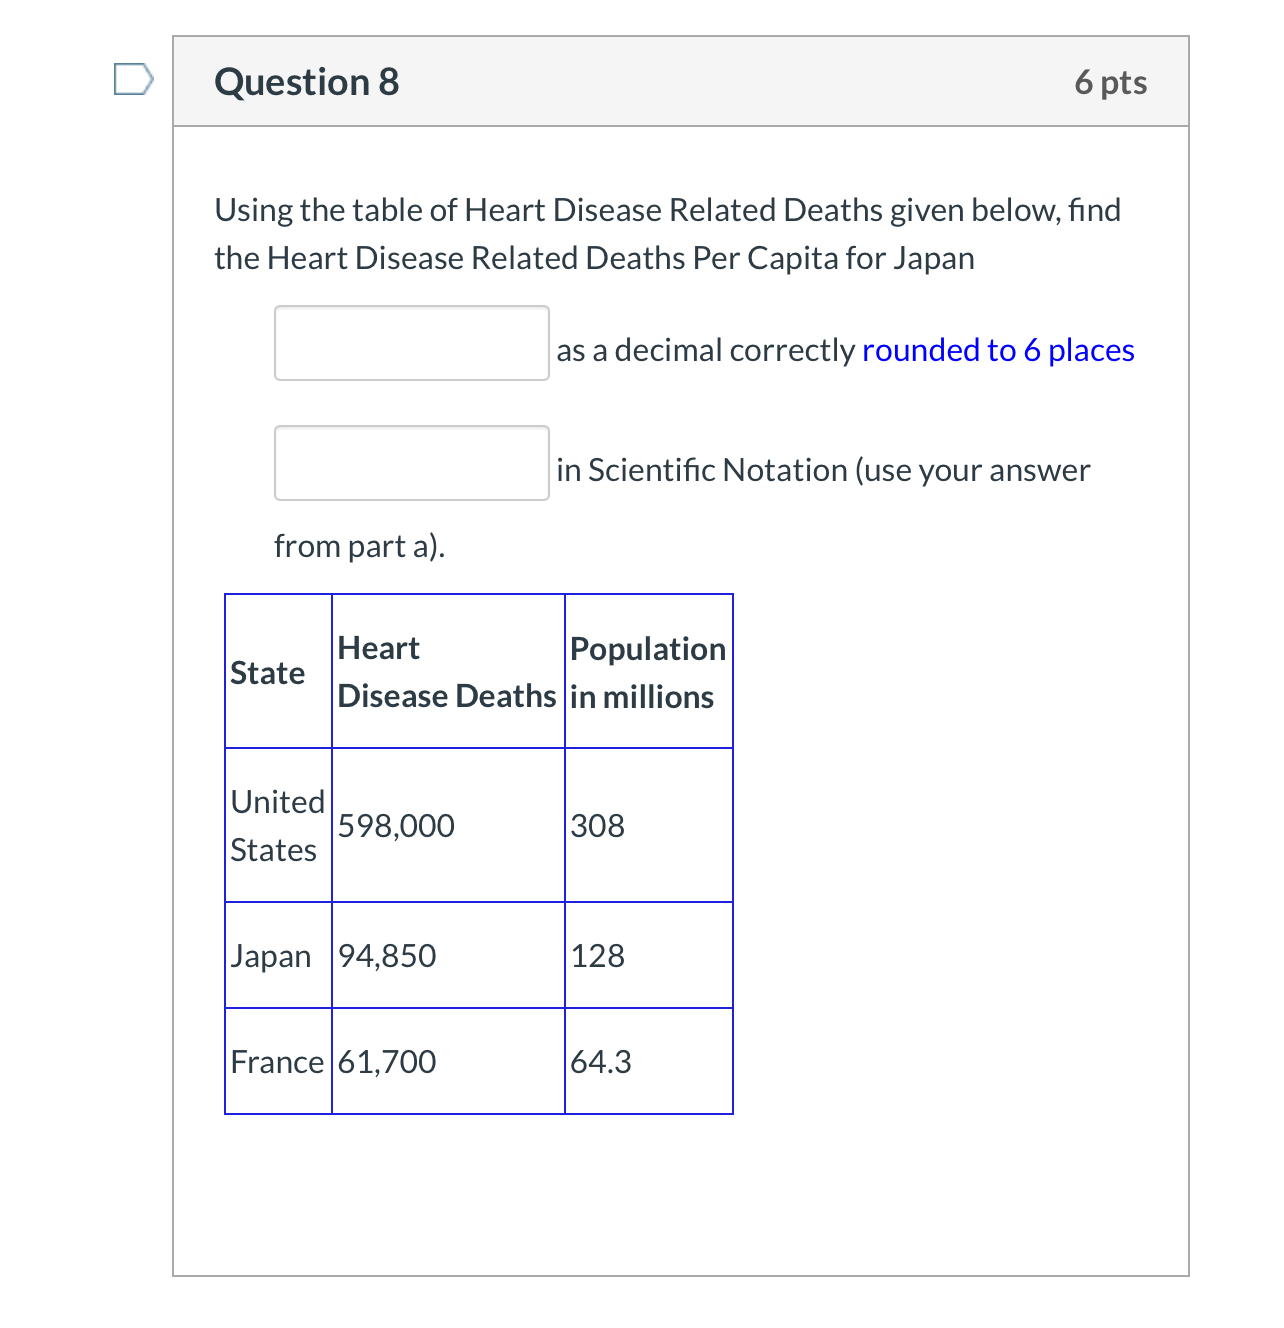Click the 'France' row label

[277, 1062]
